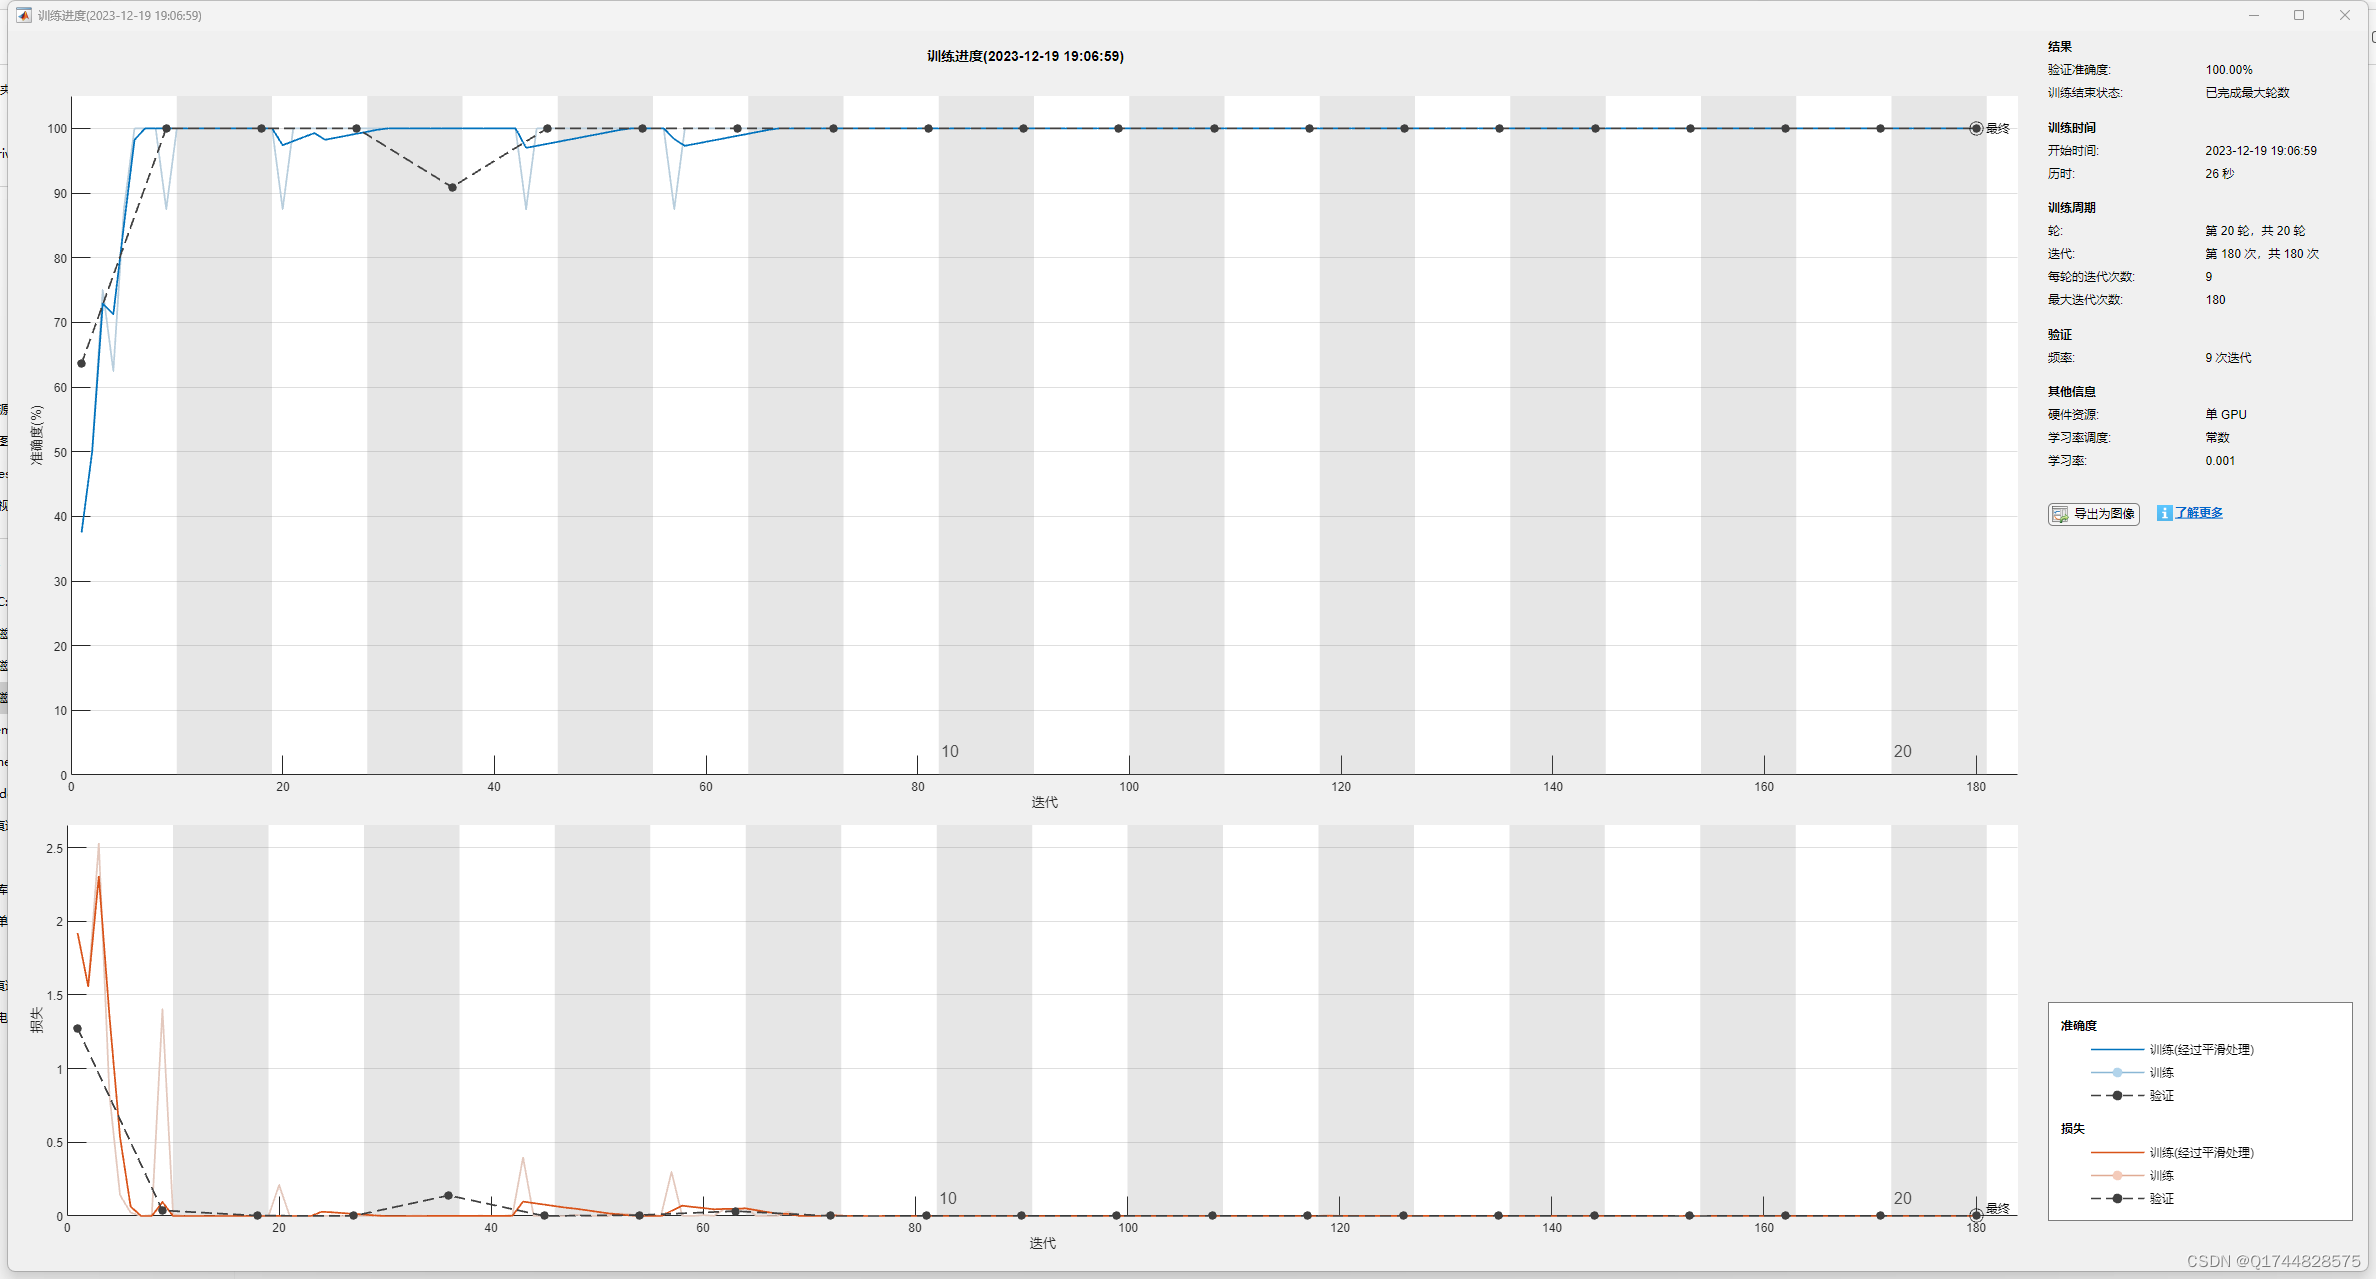The height and width of the screenshot is (1279, 2376).
Task: Click the learning rate value 0.001
Action: click(2220, 461)
